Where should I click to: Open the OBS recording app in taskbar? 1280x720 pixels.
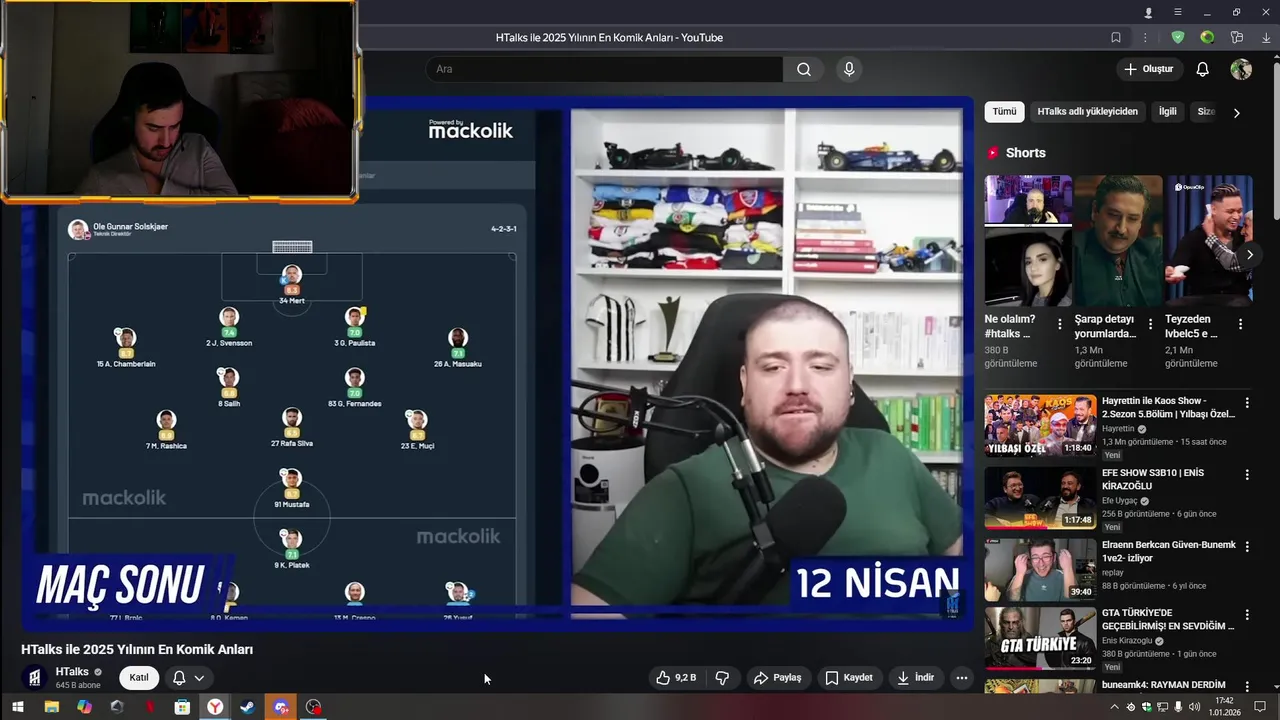point(313,707)
